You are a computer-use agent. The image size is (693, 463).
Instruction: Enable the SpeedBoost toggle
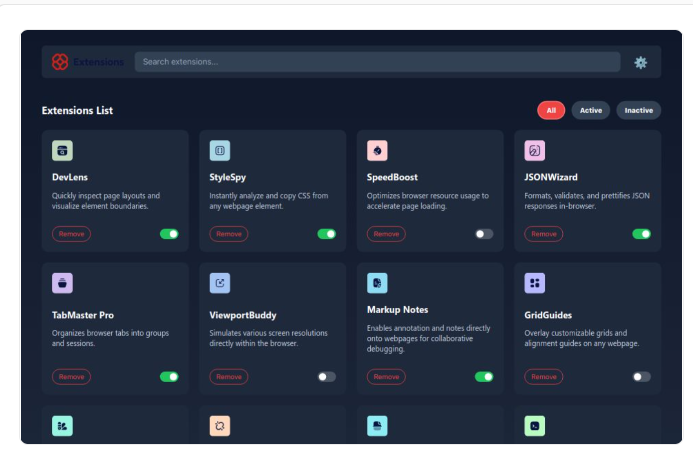[x=484, y=234]
